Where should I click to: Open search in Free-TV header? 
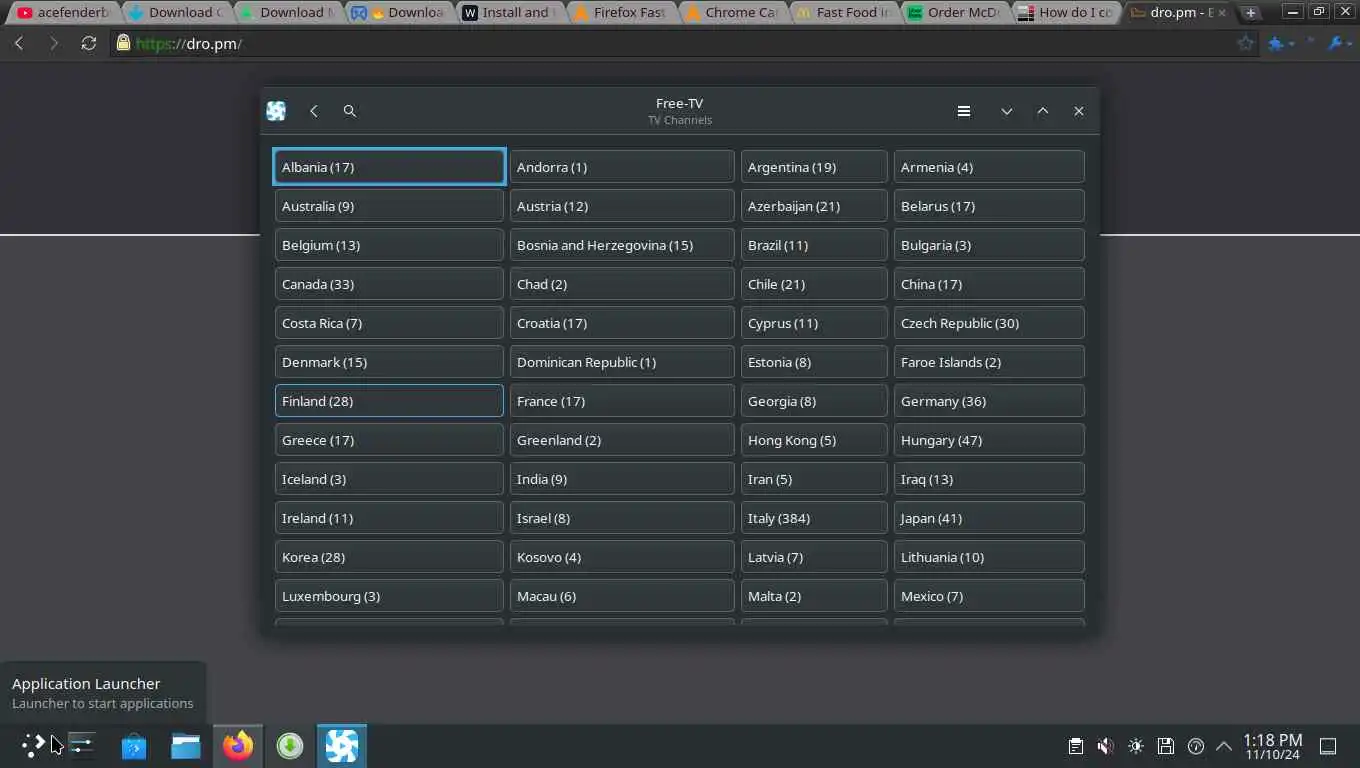350,111
